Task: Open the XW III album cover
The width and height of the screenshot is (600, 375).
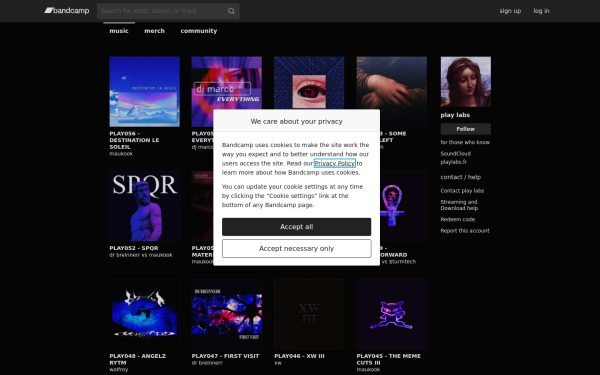Action: click(x=309, y=314)
